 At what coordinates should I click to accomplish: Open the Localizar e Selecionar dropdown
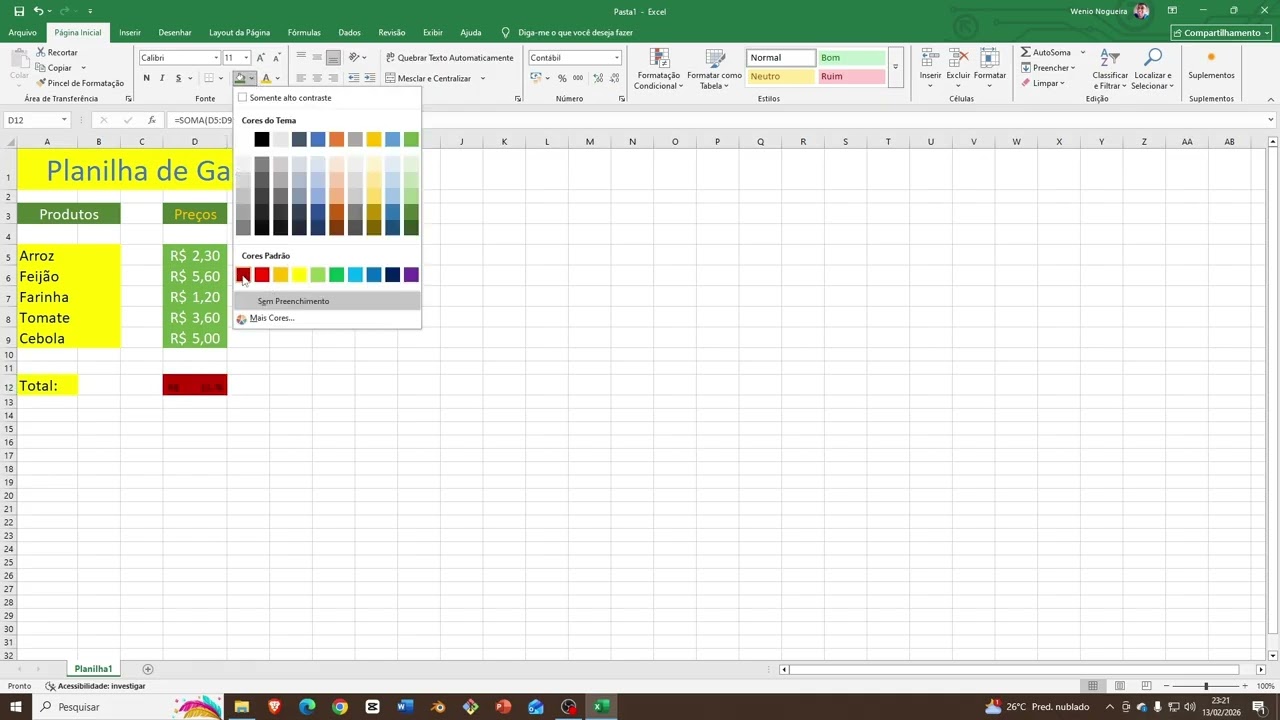[1152, 70]
